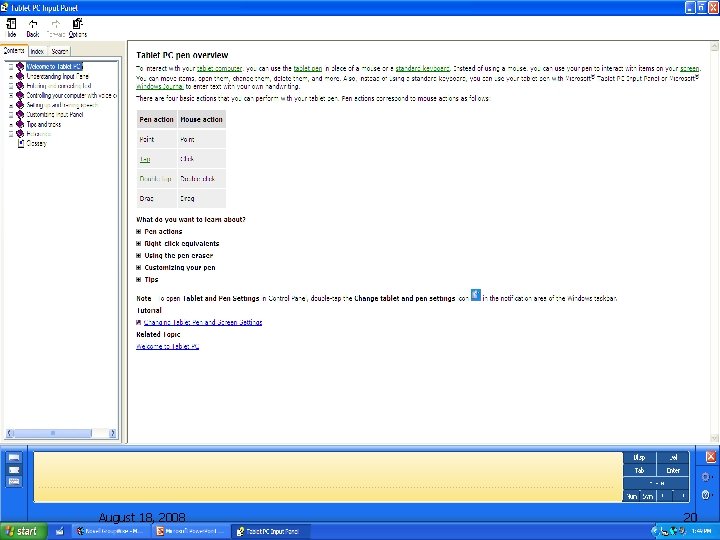Click the Del key on Input Panel
The height and width of the screenshot is (540, 720).
673,457
